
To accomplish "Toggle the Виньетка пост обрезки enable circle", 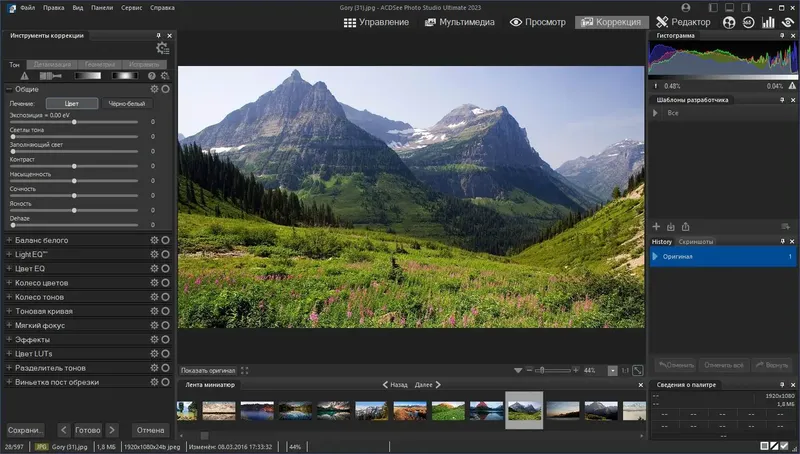I will pos(166,382).
